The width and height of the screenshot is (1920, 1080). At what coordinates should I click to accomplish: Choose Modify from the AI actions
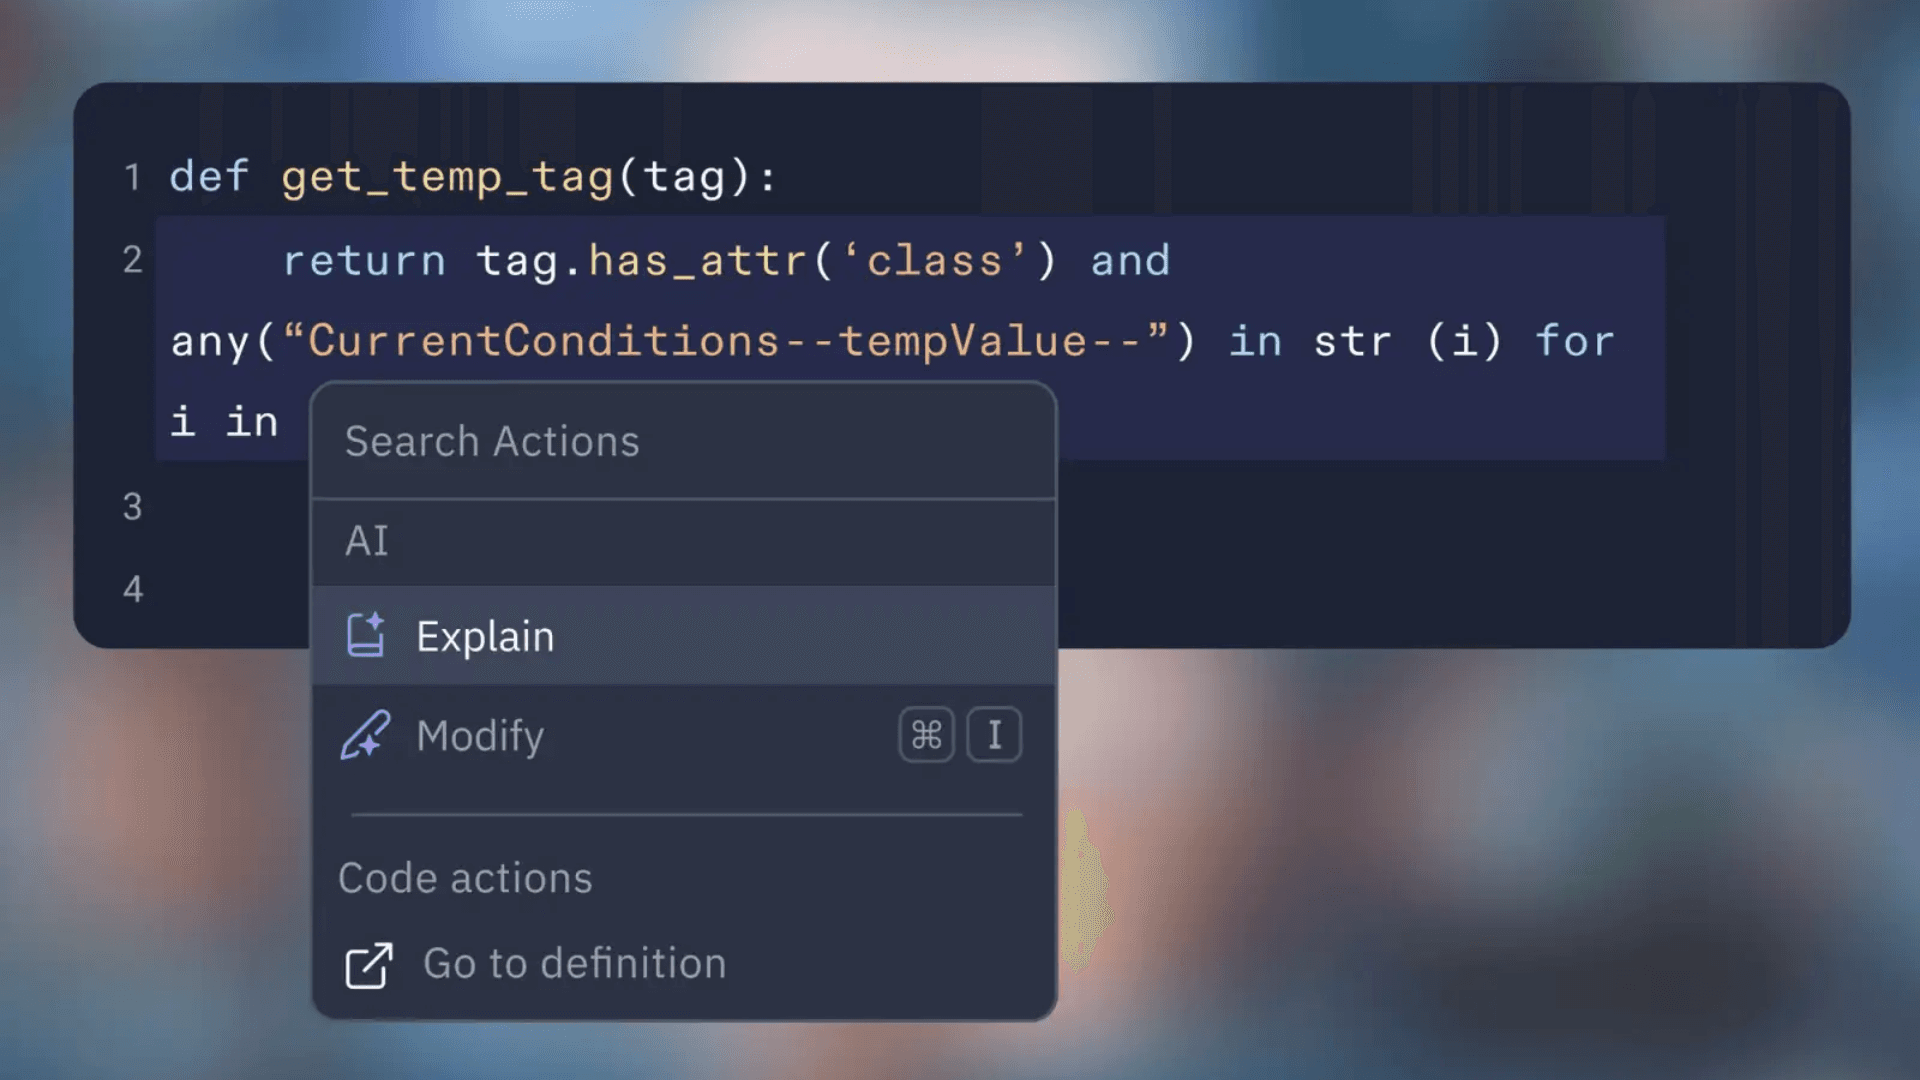(x=684, y=735)
